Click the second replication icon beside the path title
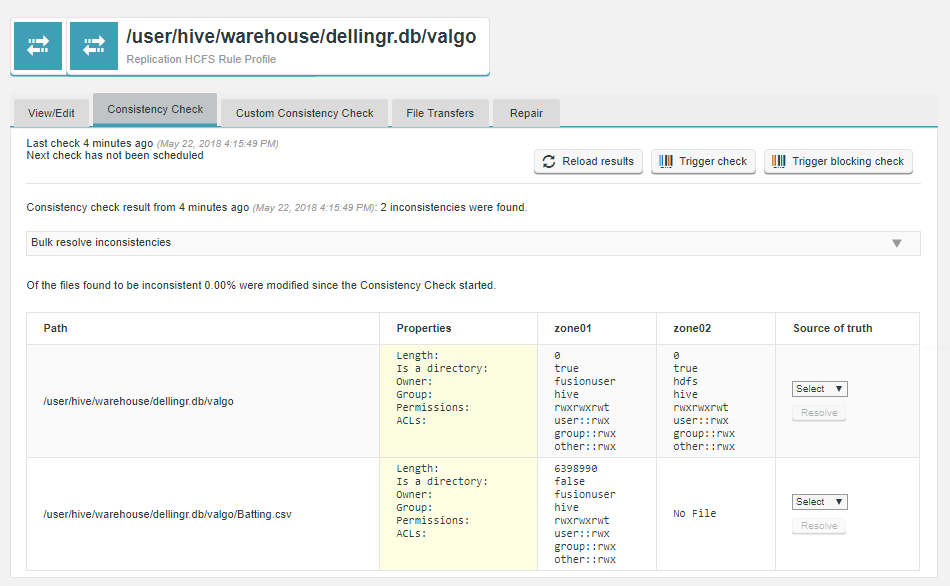The image size is (950, 586). tap(94, 46)
